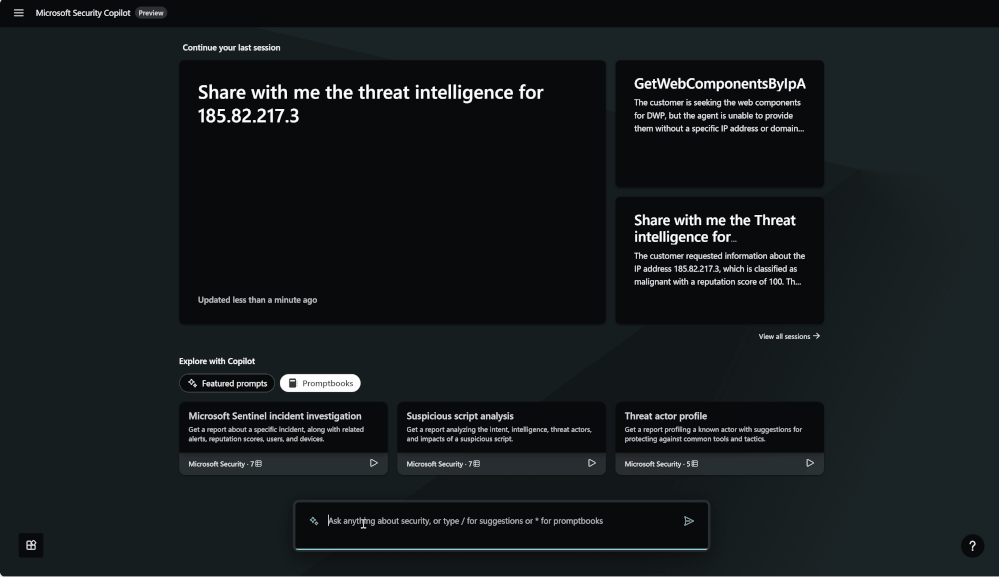Open the help question mark button
Screen dimensions: 999x577
972,546
